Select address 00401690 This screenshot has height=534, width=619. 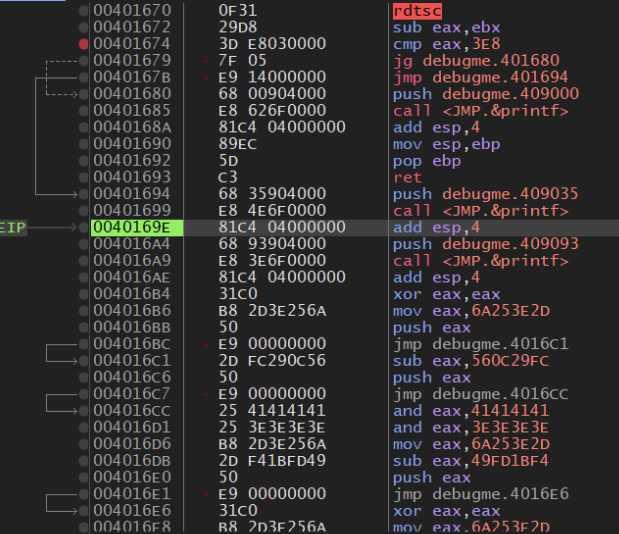[132, 144]
